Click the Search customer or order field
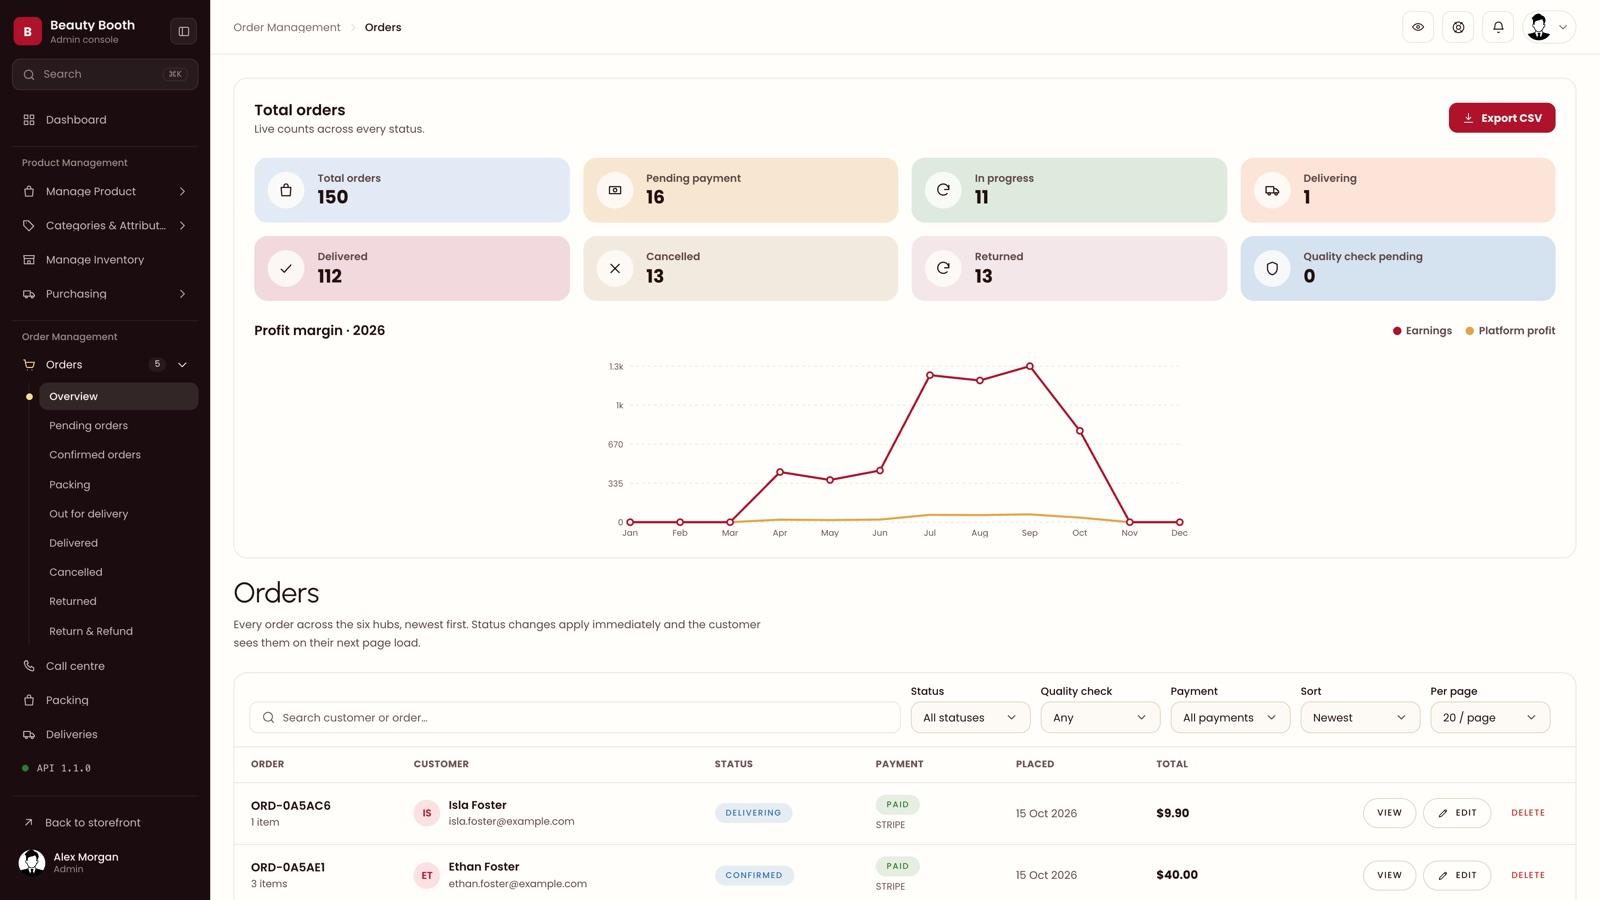1600x900 pixels. 575,717
